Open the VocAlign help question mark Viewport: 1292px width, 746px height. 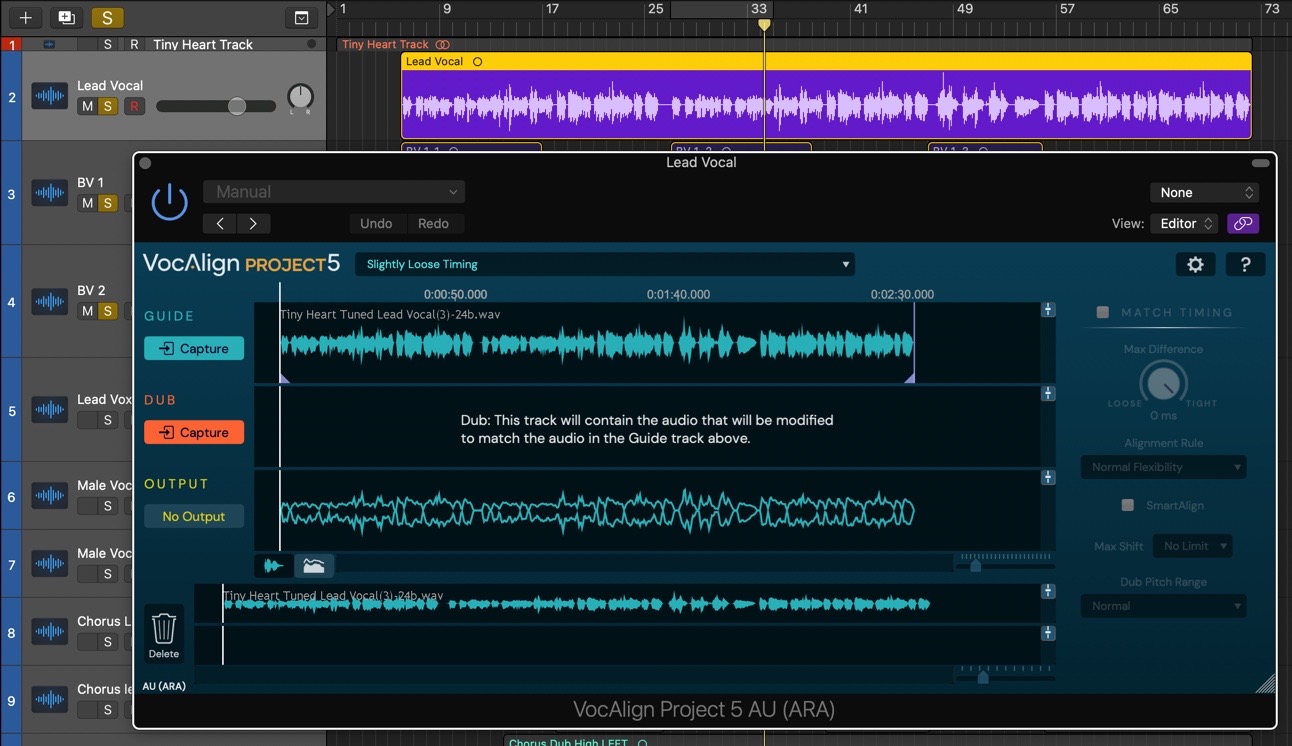click(1245, 264)
